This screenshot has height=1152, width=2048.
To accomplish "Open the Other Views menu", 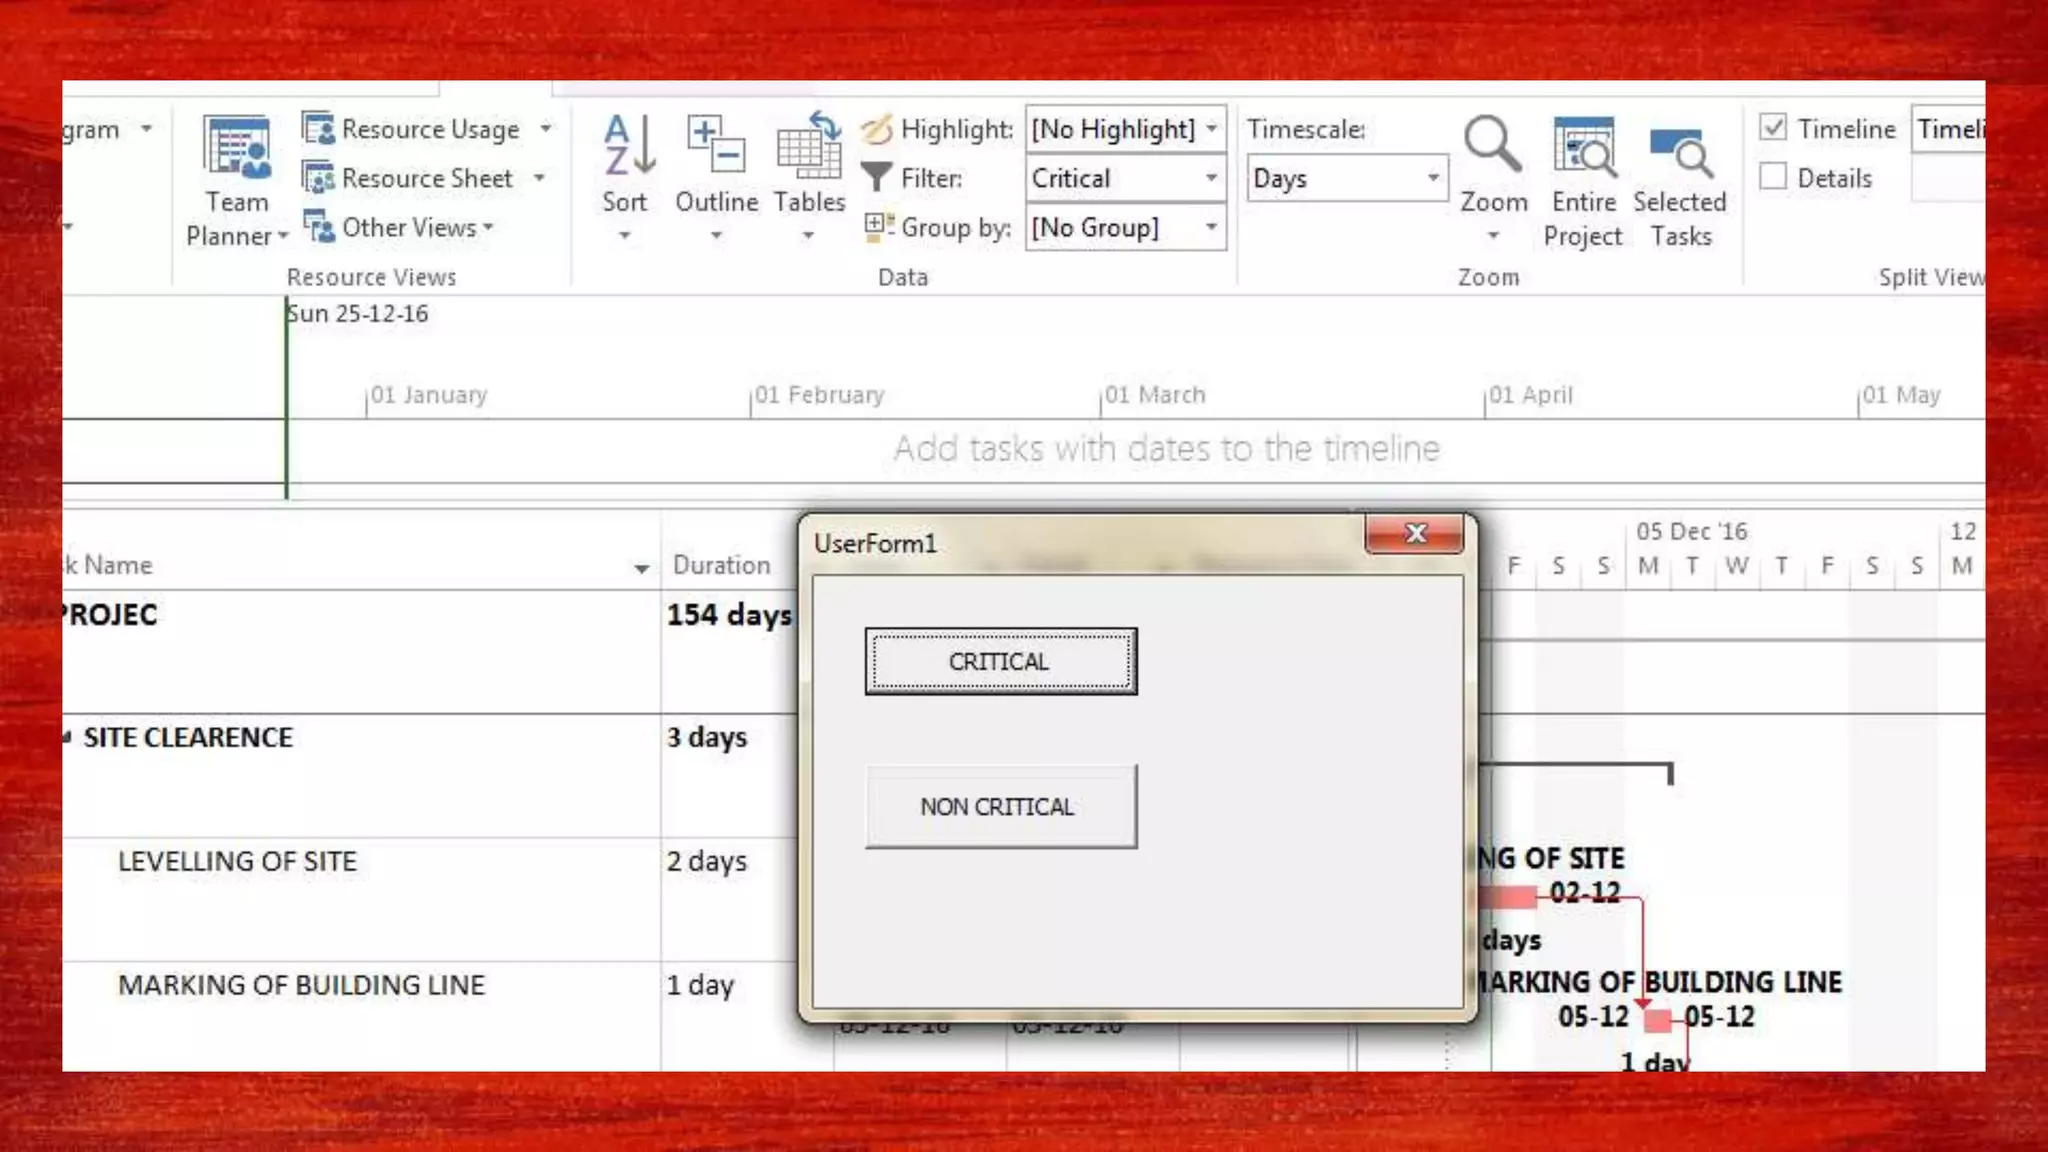I will pos(408,227).
